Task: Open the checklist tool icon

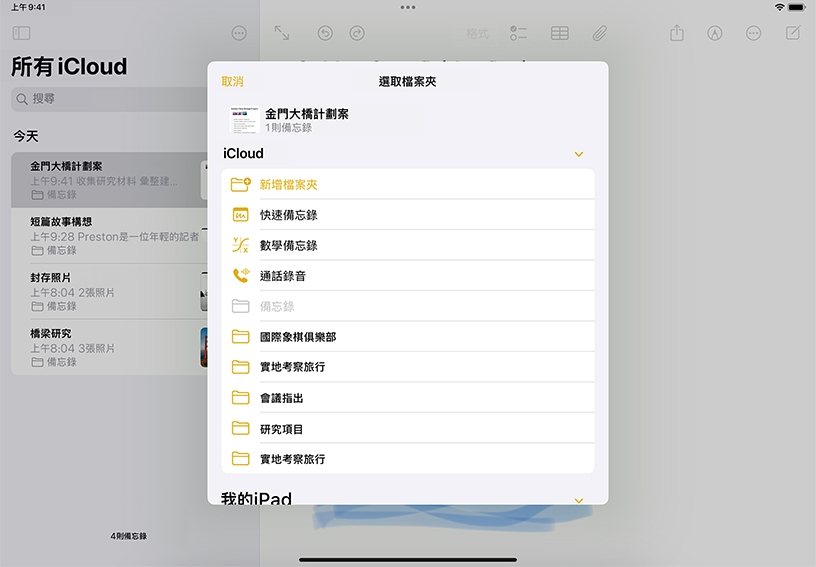Action: point(518,33)
